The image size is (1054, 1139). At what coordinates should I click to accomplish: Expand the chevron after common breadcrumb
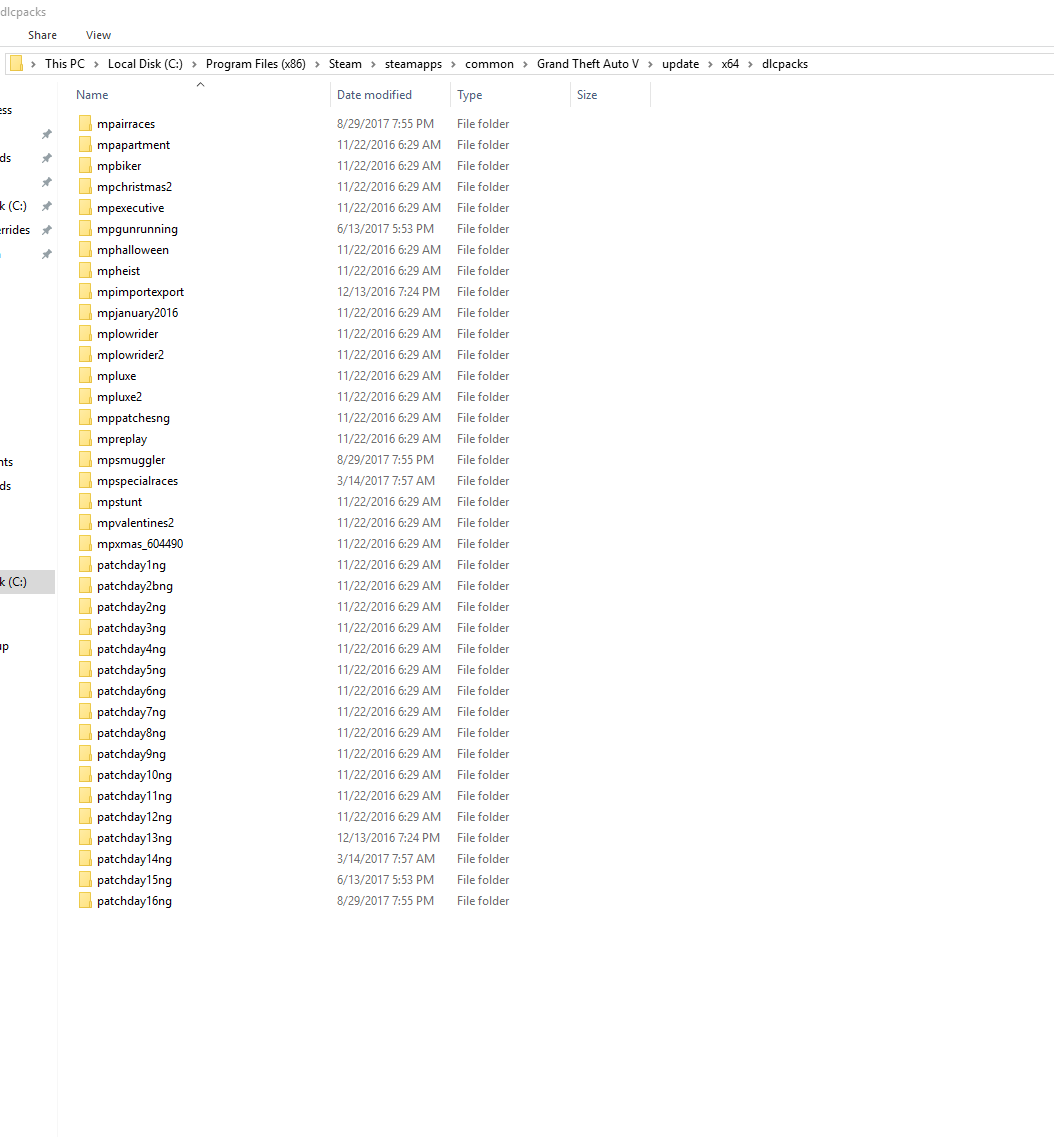(x=525, y=64)
